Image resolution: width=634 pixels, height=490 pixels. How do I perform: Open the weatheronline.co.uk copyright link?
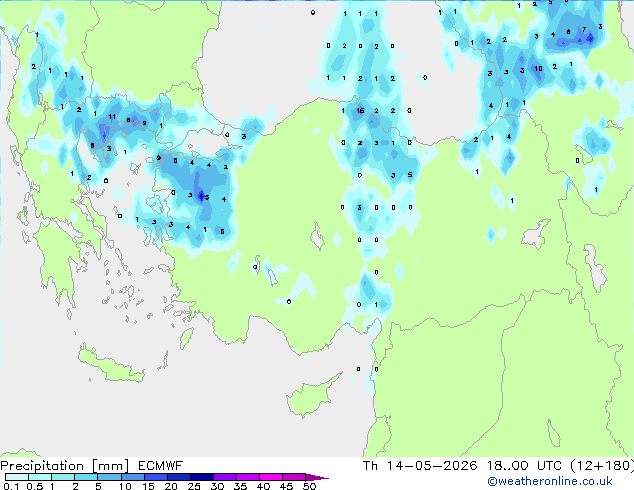point(550,482)
